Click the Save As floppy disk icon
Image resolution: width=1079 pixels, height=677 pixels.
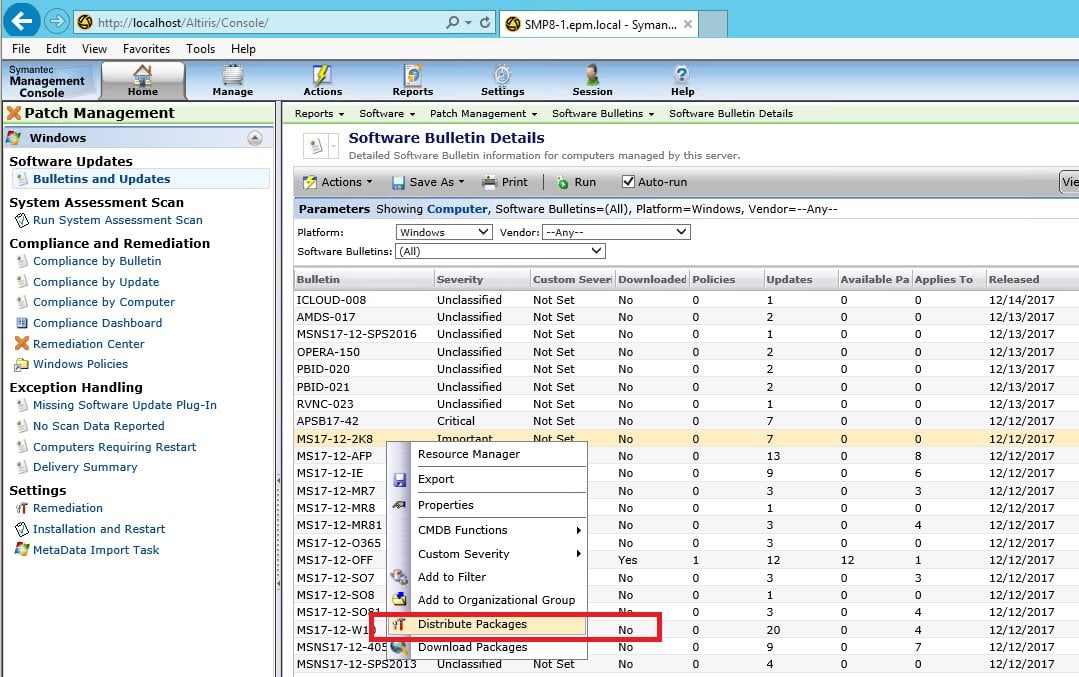pyautogui.click(x=398, y=182)
